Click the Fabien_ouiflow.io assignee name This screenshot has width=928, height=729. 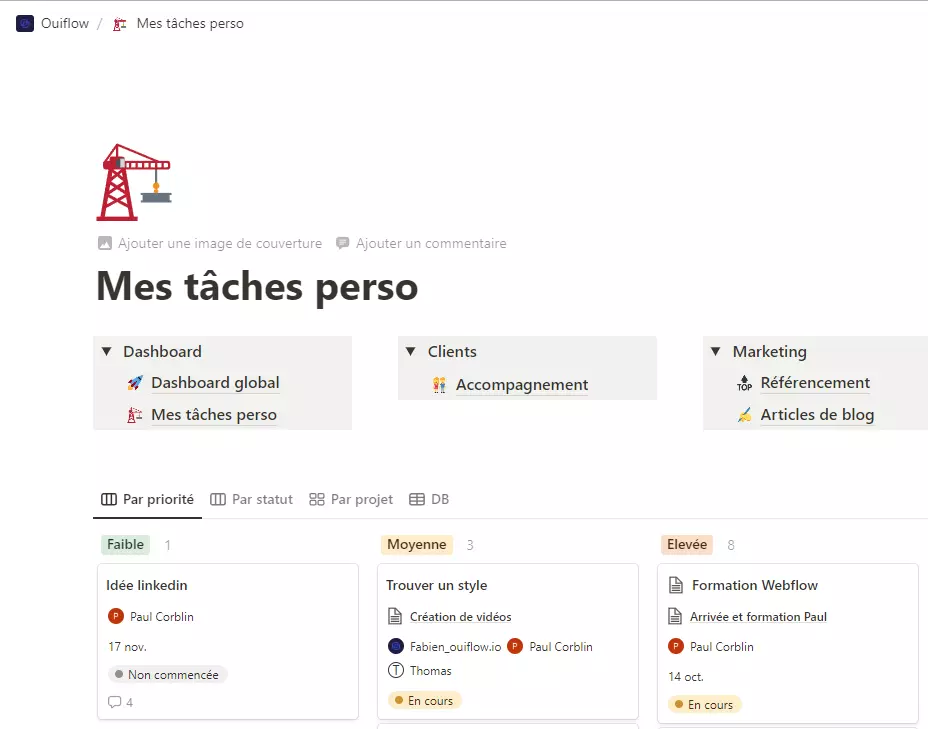[x=455, y=647]
